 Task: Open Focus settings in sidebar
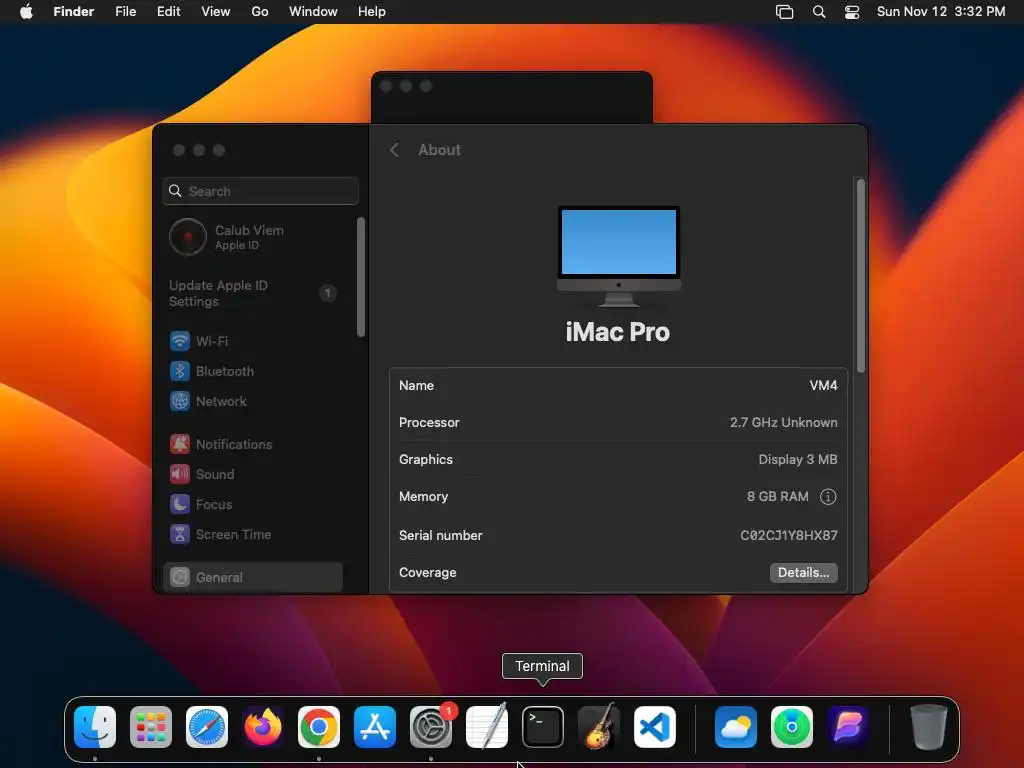[253, 504]
